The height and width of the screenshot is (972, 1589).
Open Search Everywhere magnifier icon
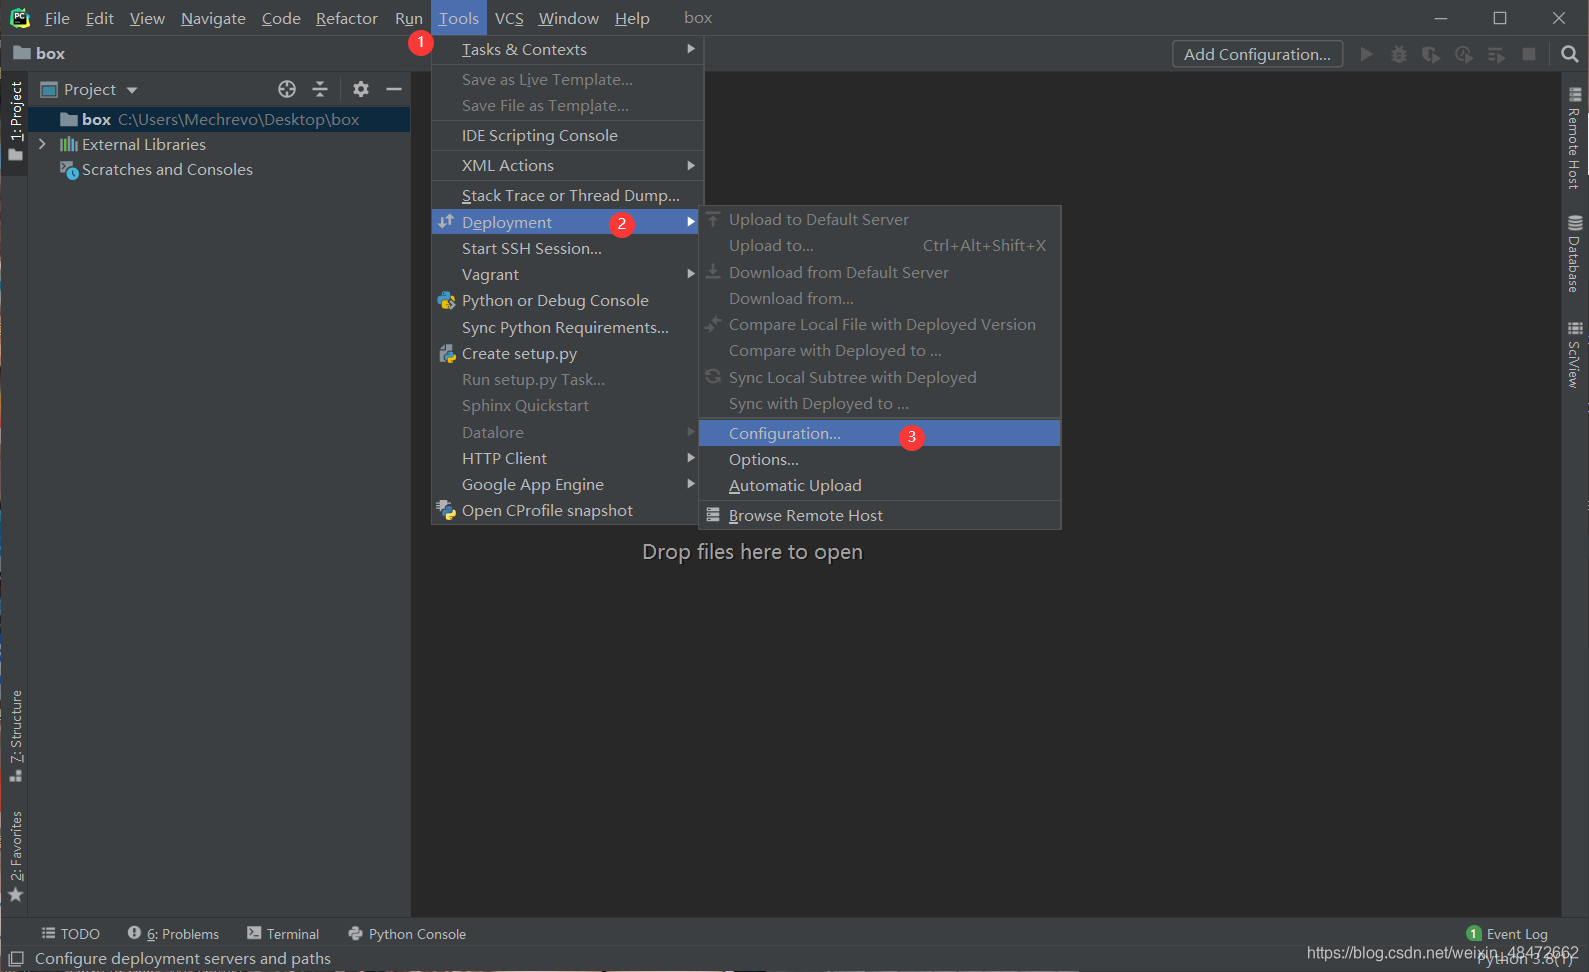[x=1570, y=54]
